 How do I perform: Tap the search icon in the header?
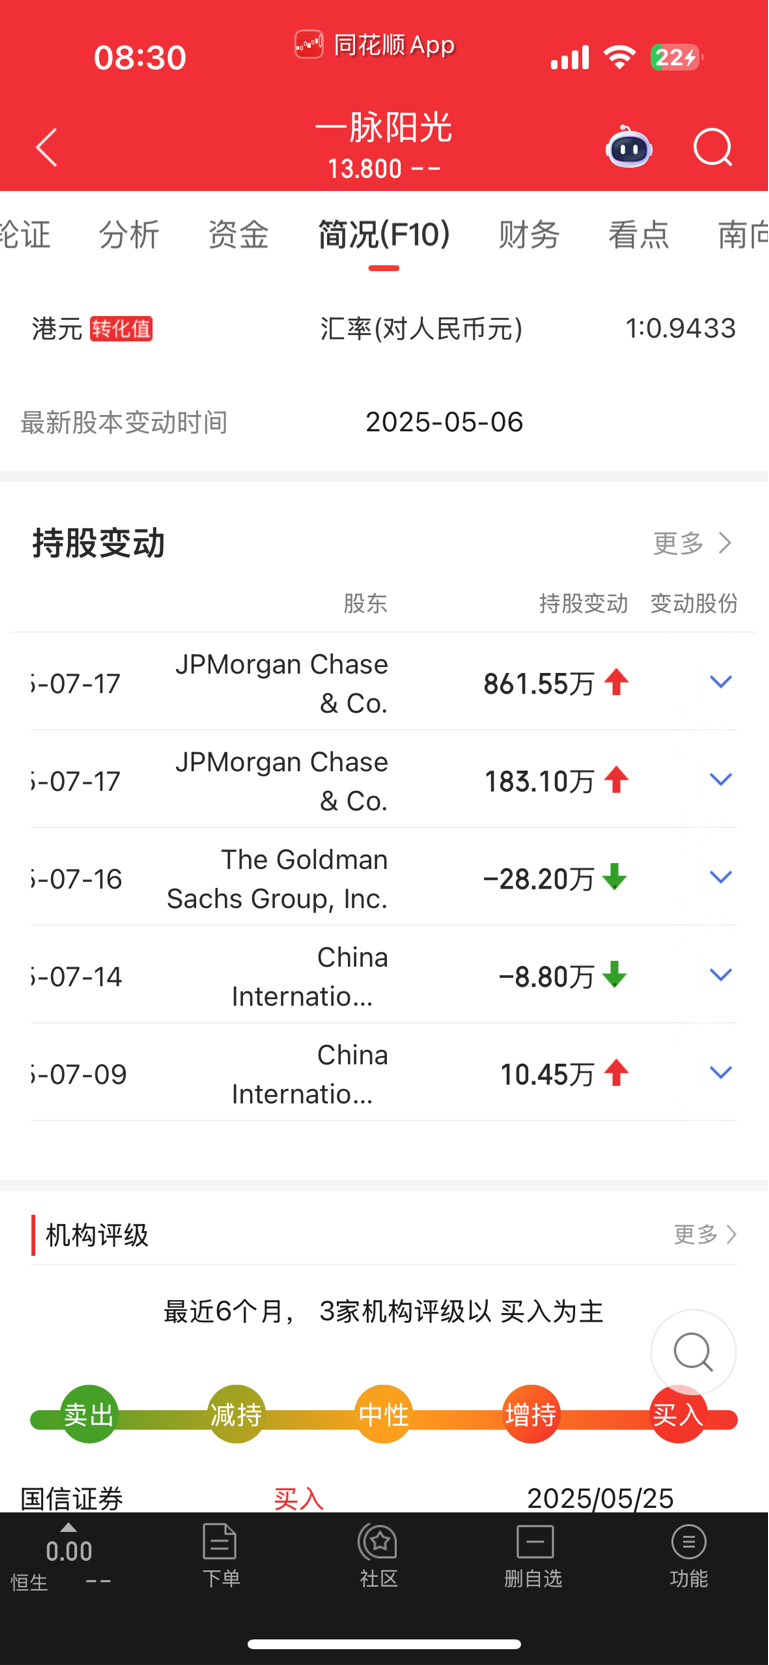(713, 148)
